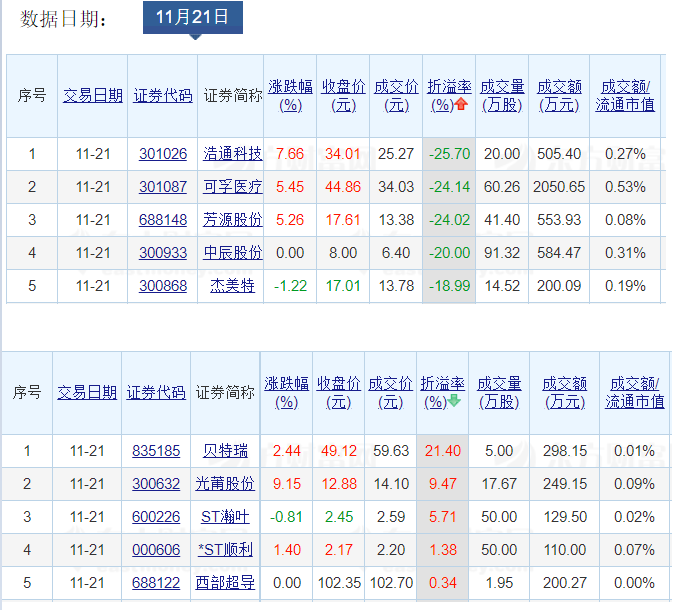The height and width of the screenshot is (610, 673).
Task: Click stock code 600226
Action: (156, 516)
